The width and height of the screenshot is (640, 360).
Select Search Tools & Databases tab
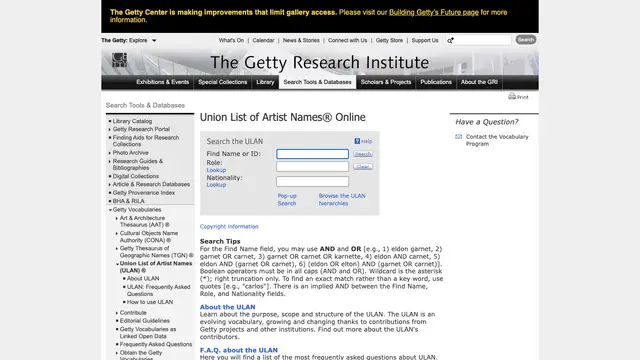317,82
